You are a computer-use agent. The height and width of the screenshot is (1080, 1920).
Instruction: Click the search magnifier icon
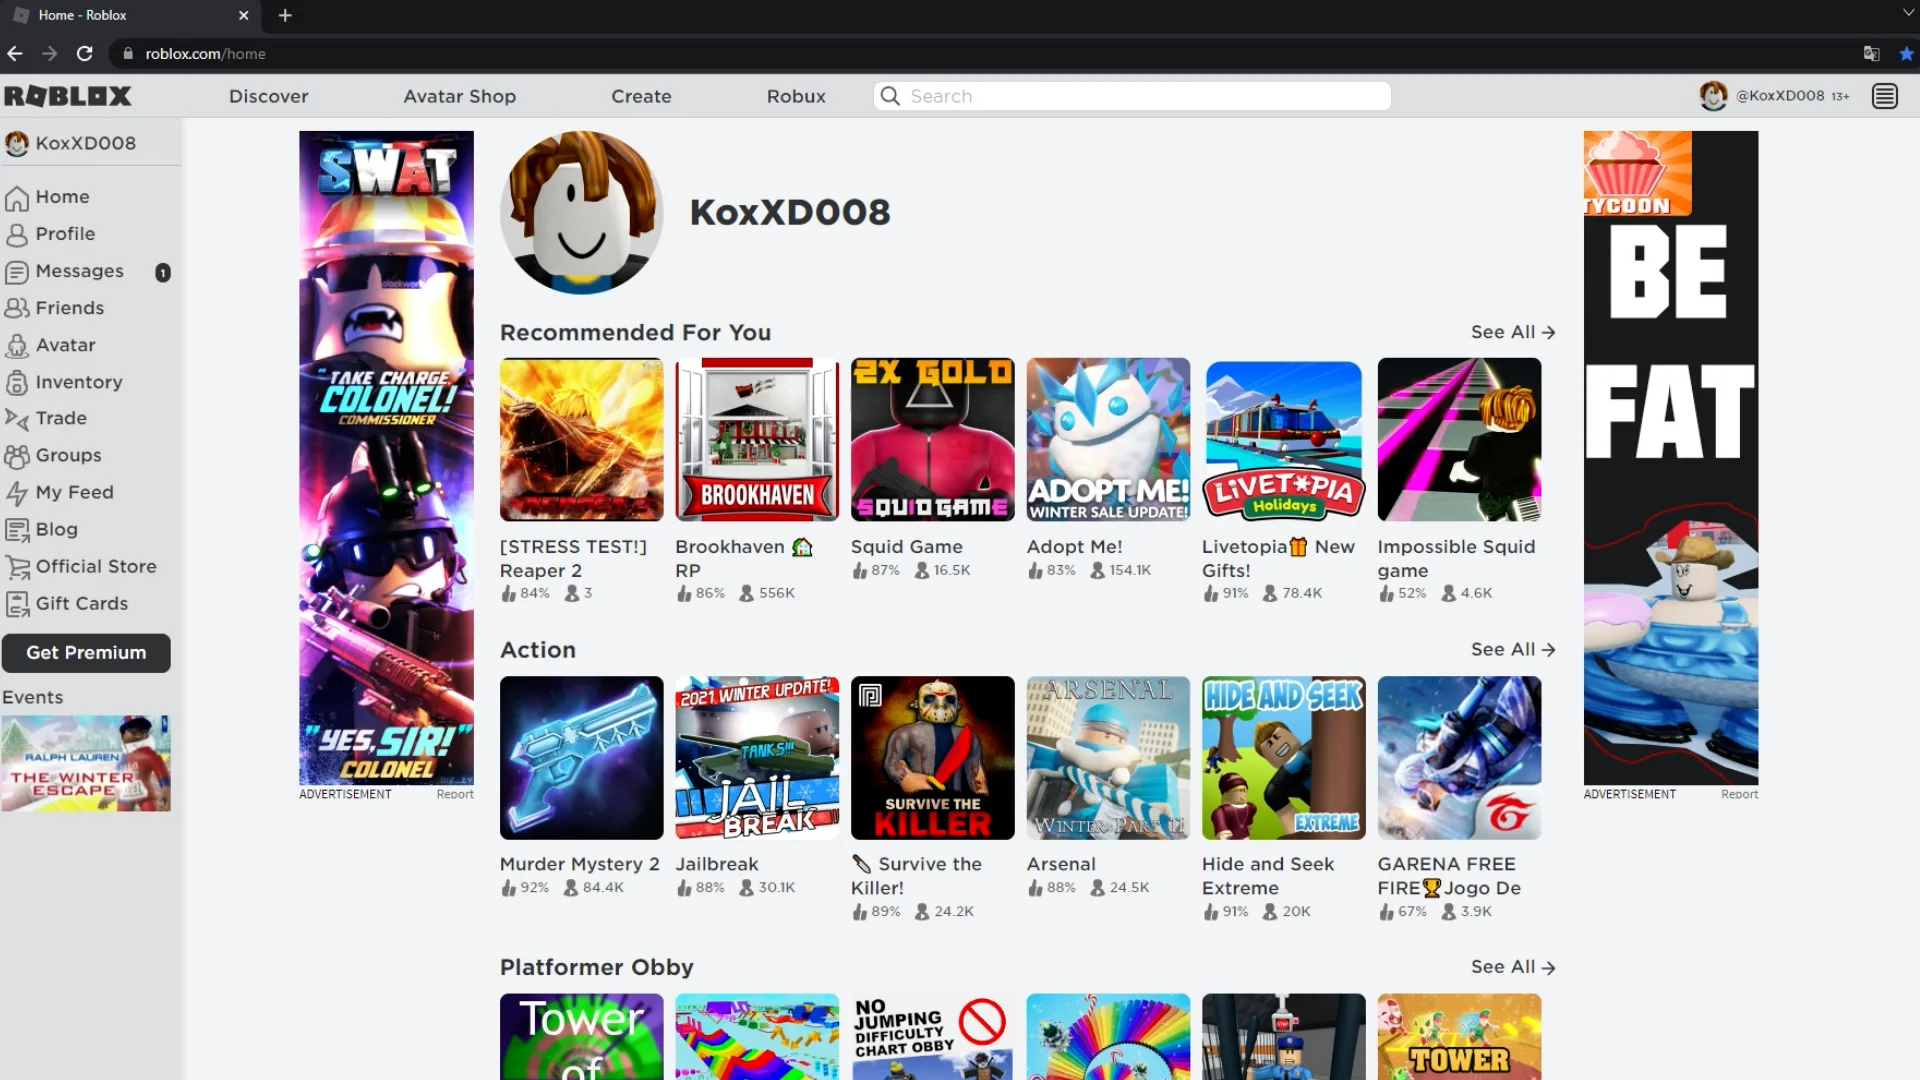890,96
